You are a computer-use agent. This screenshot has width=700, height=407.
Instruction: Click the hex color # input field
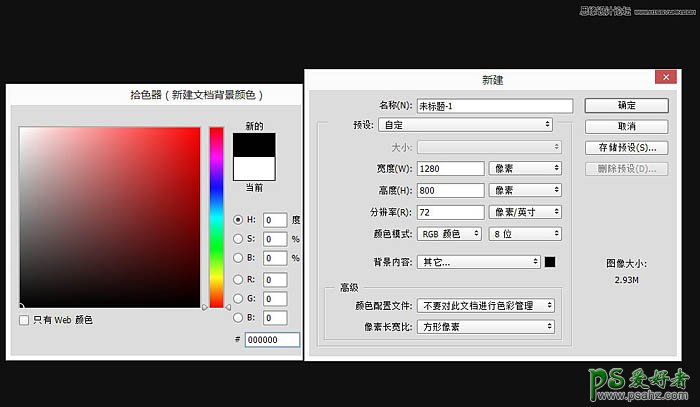pos(272,340)
